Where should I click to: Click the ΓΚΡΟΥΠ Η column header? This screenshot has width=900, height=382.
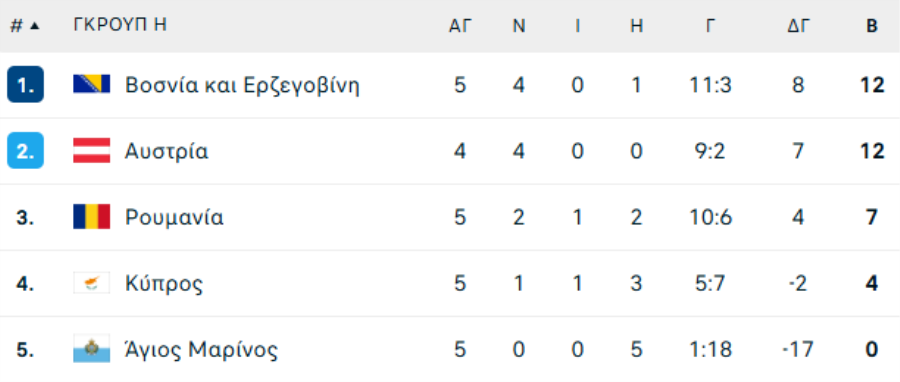(x=120, y=25)
